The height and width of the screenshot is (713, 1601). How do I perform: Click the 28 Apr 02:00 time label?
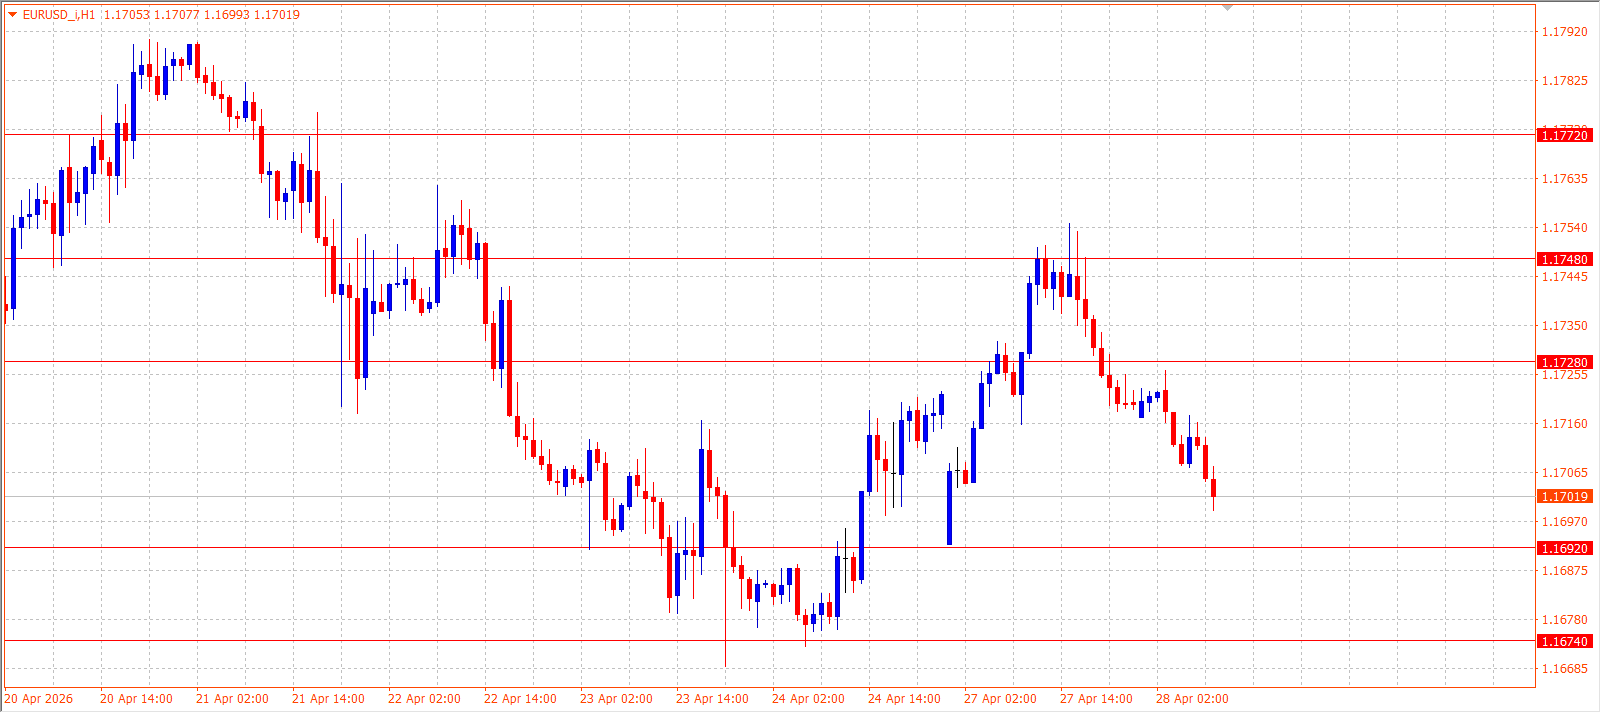tap(1192, 699)
